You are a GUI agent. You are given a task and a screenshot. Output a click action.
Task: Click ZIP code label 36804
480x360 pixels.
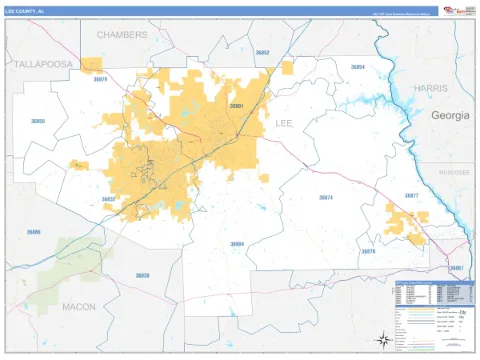pos(237,244)
